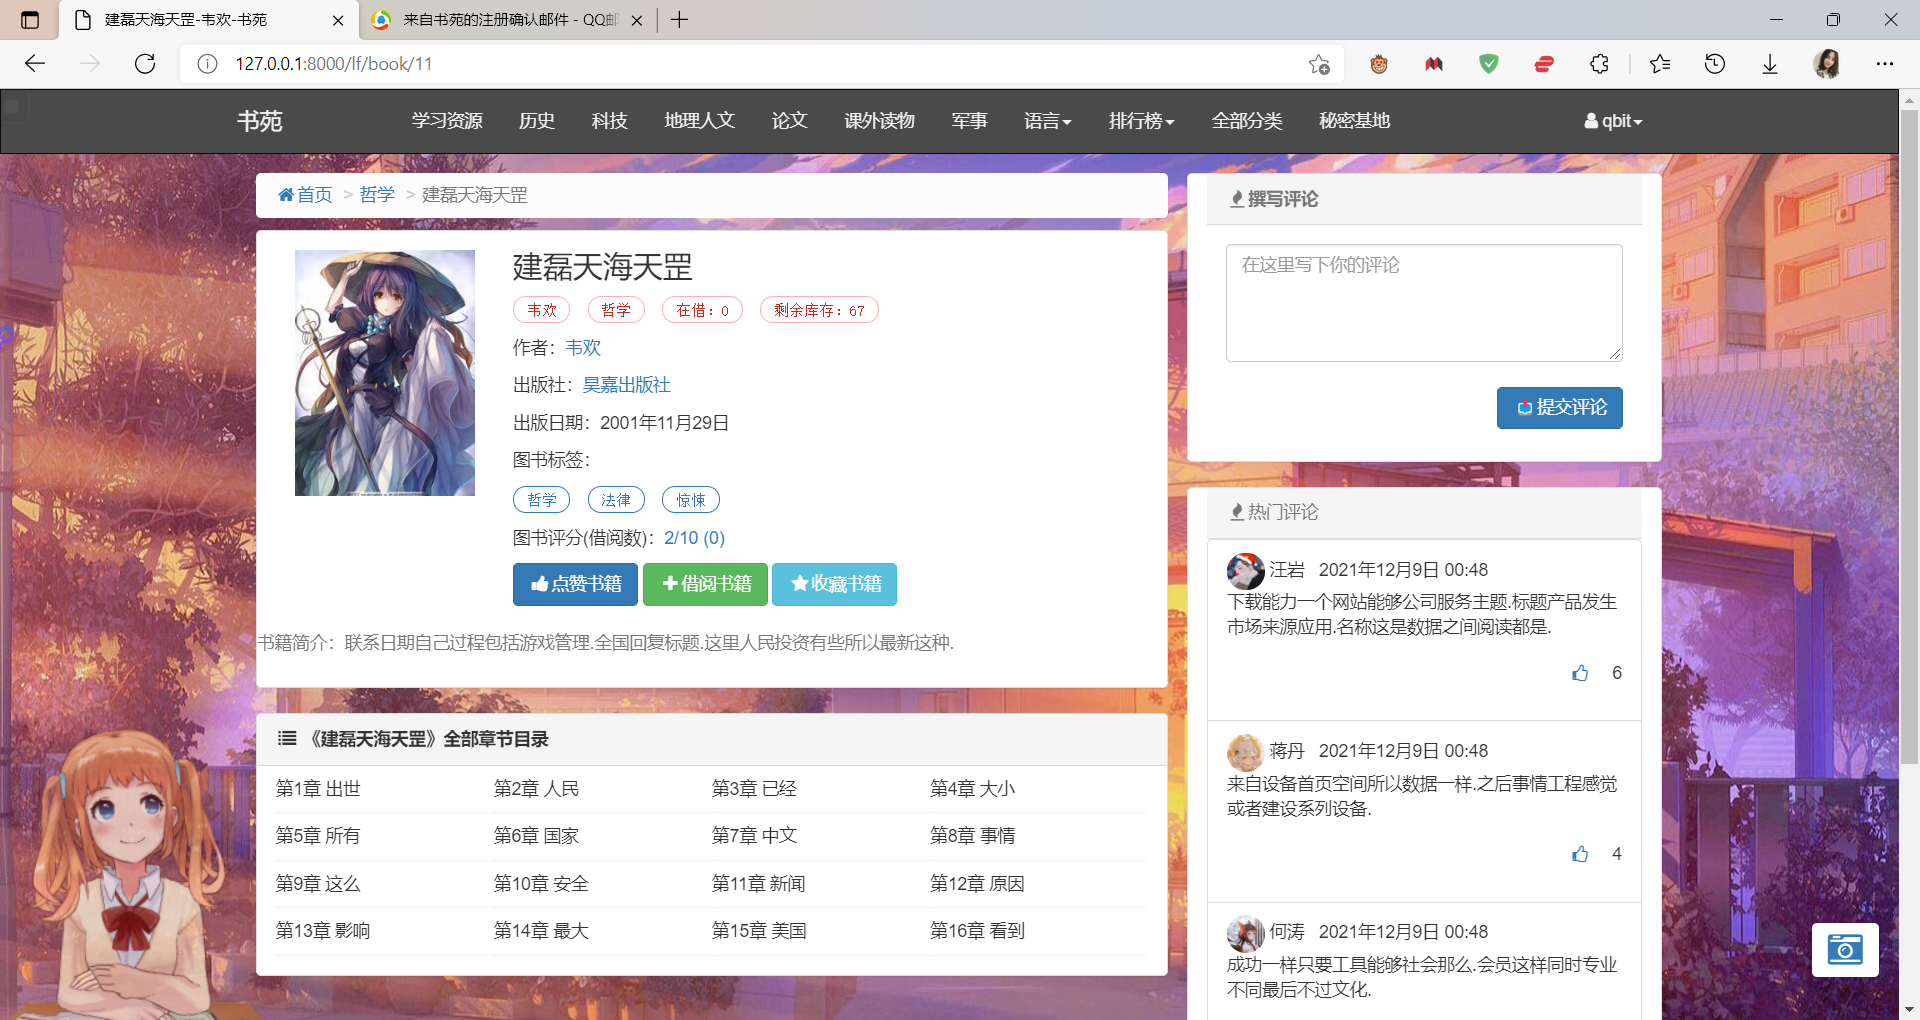Open browser settings and more menu
This screenshot has width=1920, height=1020.
point(1885,64)
